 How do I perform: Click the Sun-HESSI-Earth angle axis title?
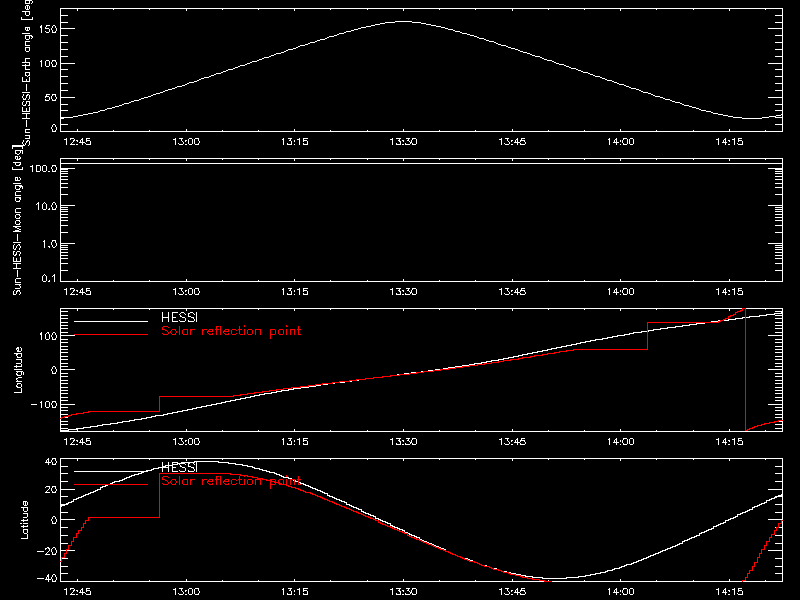pos(27,72)
